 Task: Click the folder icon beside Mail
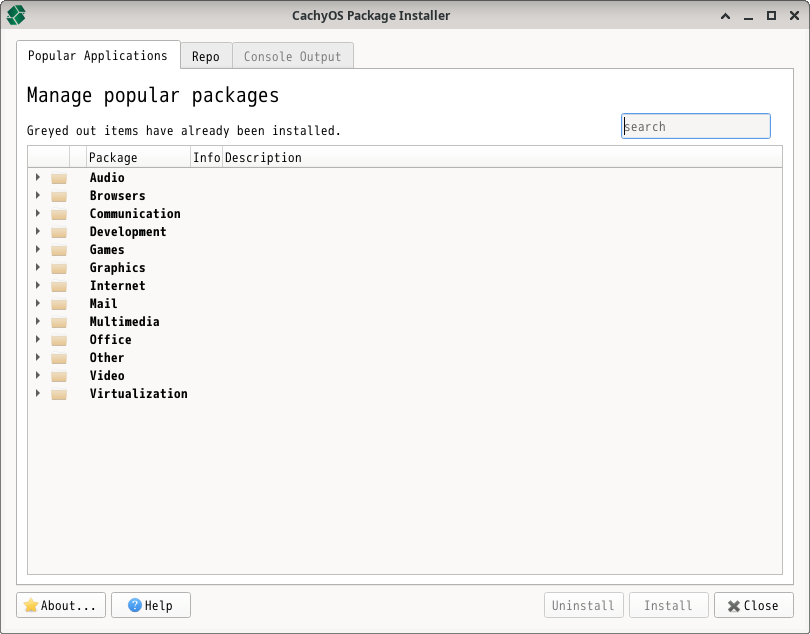58,303
